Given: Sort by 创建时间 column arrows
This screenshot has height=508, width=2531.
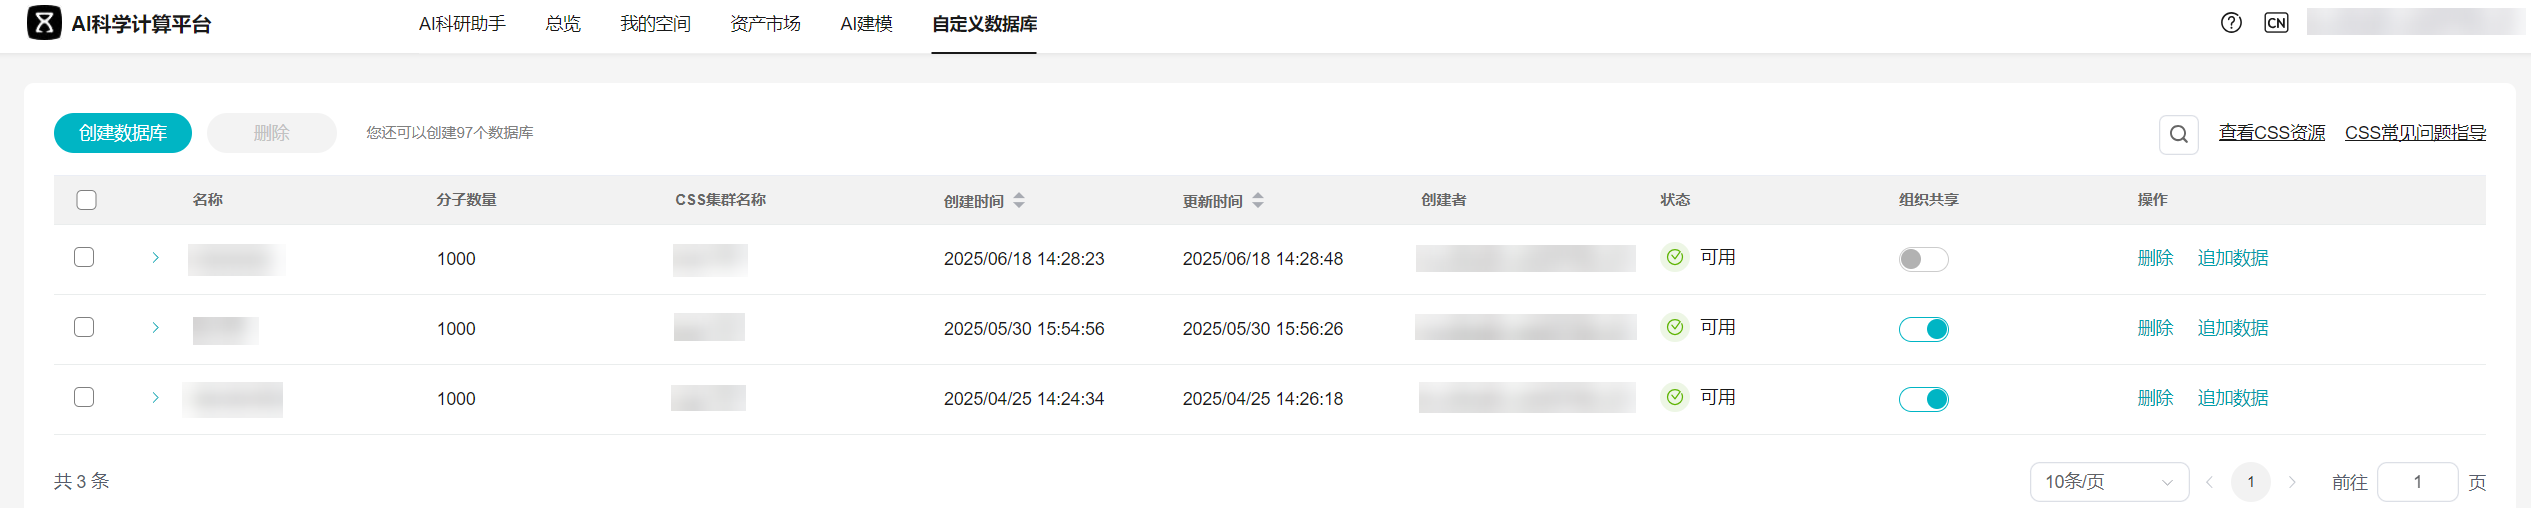Looking at the screenshot, I should (x=1019, y=200).
